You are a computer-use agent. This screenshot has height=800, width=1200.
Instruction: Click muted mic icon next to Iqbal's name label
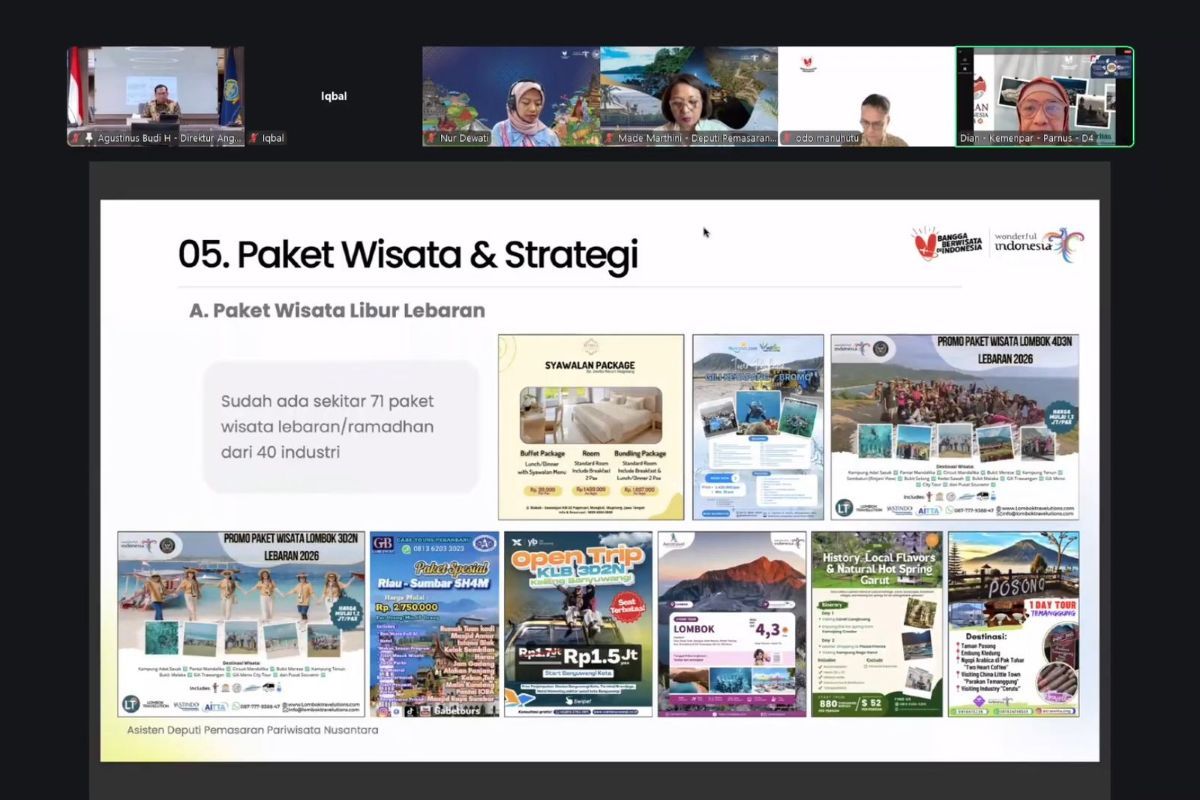pos(255,138)
